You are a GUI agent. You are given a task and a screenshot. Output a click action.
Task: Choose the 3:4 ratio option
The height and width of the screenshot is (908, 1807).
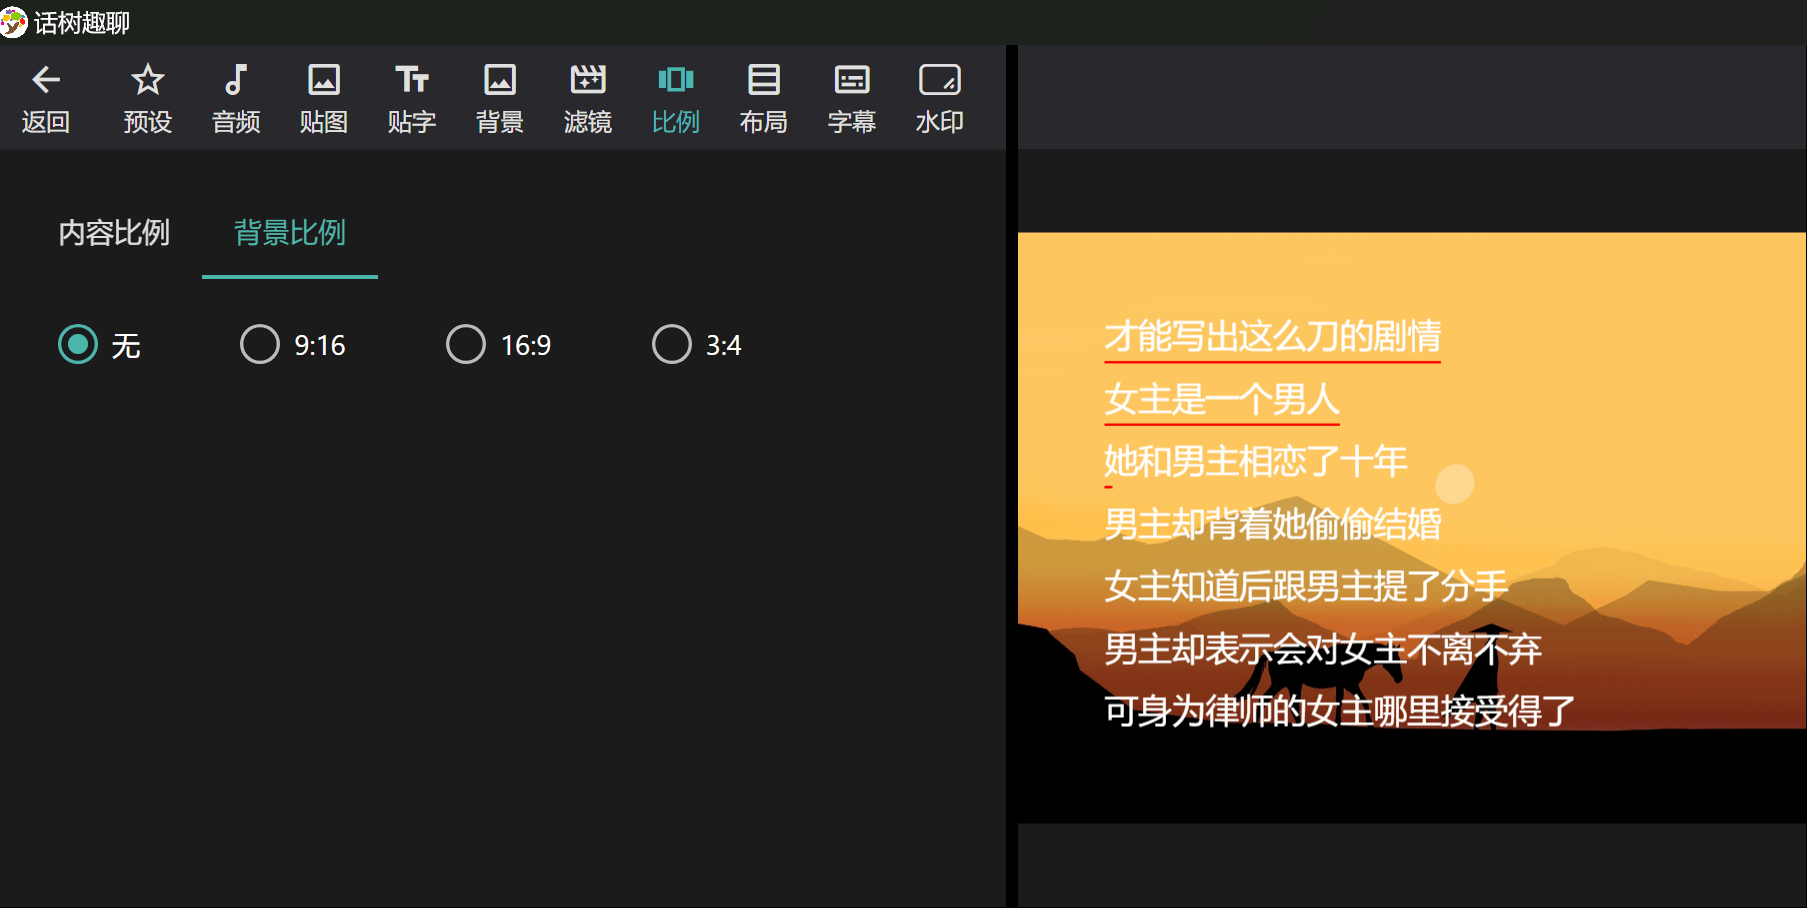pos(672,344)
